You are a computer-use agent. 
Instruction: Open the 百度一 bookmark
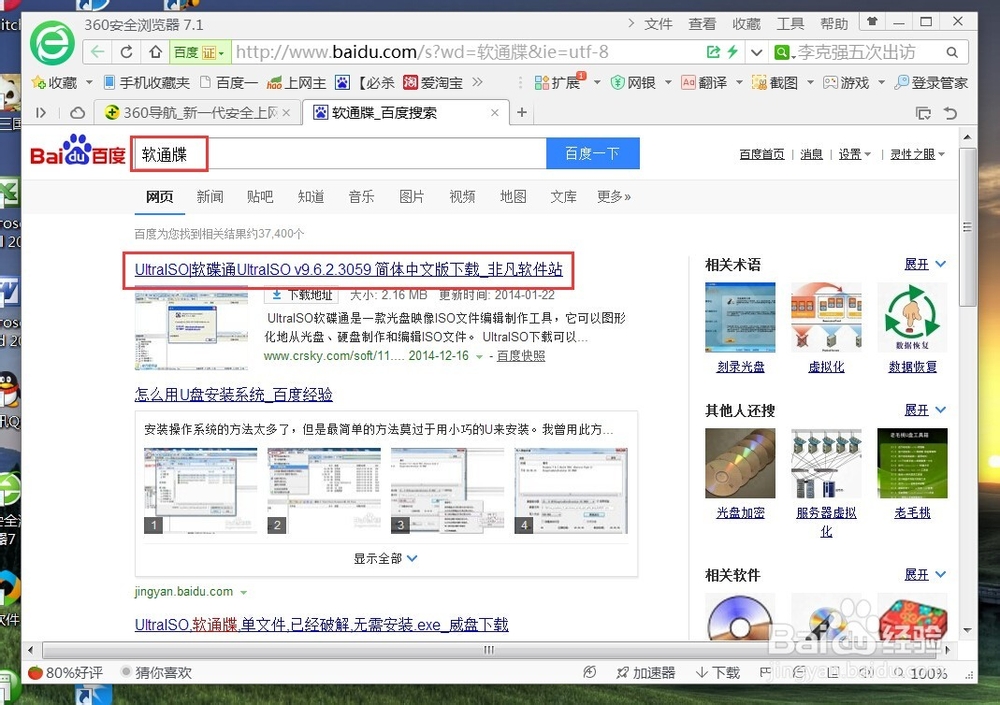point(228,82)
